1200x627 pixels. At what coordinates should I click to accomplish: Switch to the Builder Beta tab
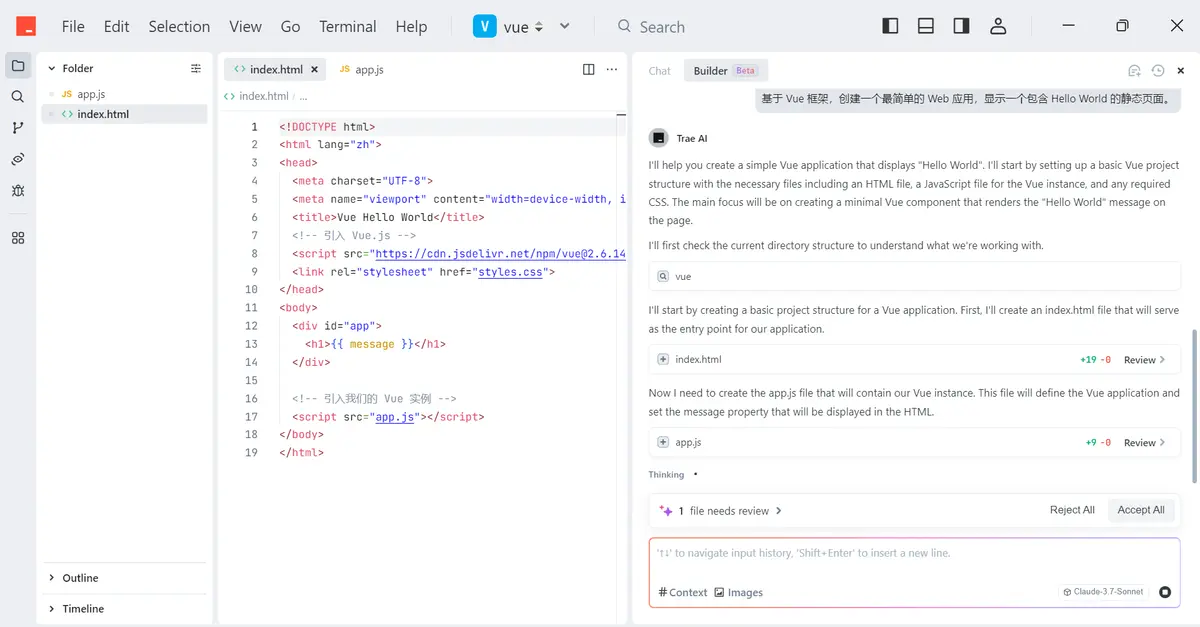click(x=725, y=71)
